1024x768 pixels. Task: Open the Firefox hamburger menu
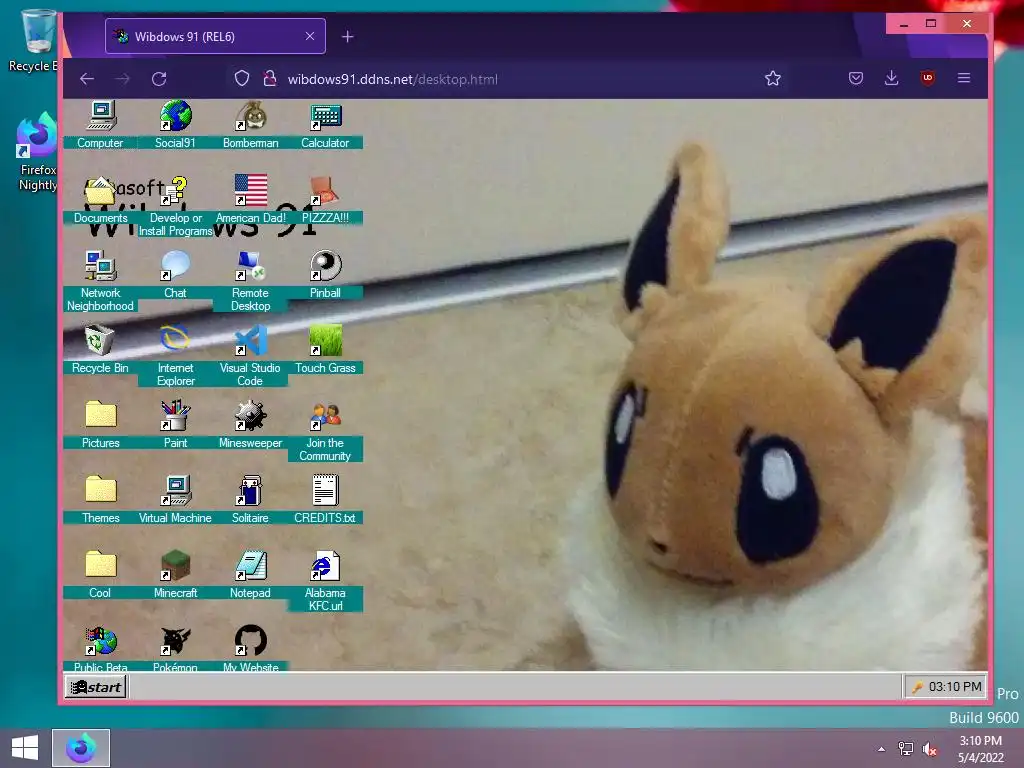[964, 78]
